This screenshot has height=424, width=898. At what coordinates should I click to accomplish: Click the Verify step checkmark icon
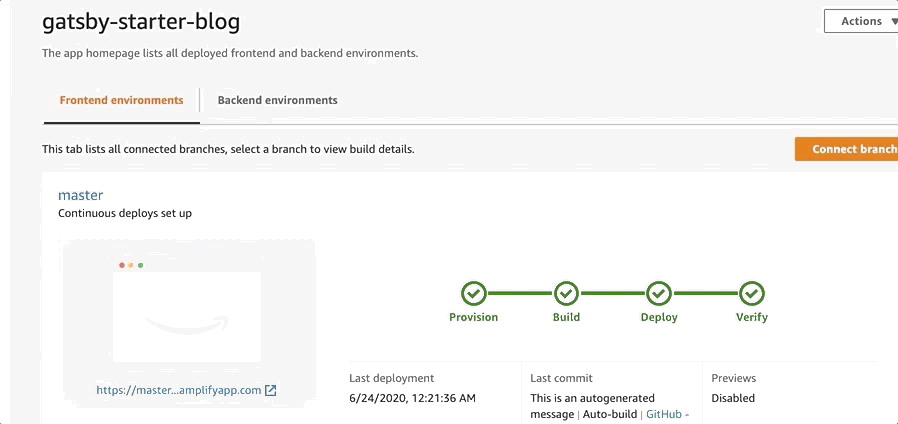click(x=751, y=293)
